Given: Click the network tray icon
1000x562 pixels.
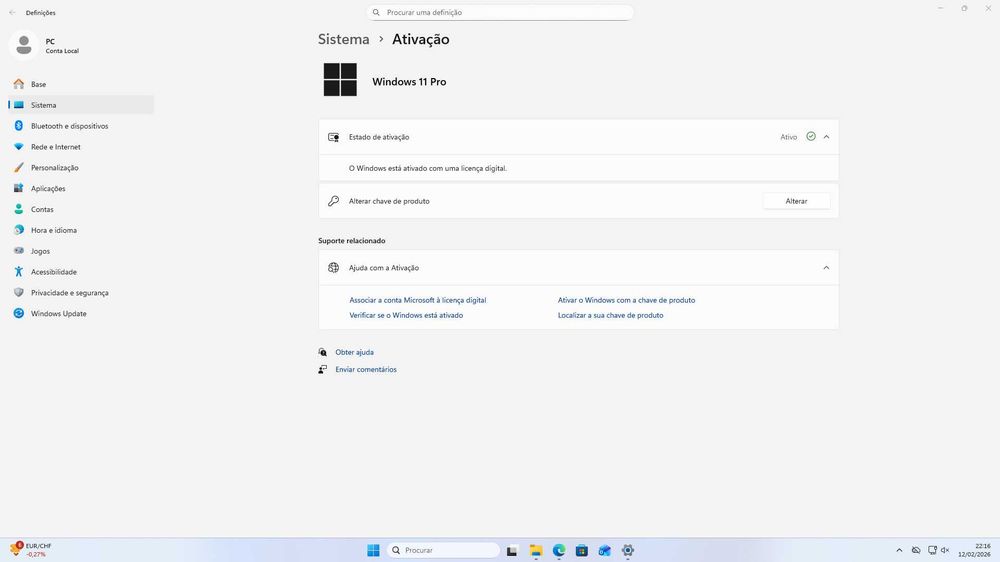Looking at the screenshot, I should point(932,550).
